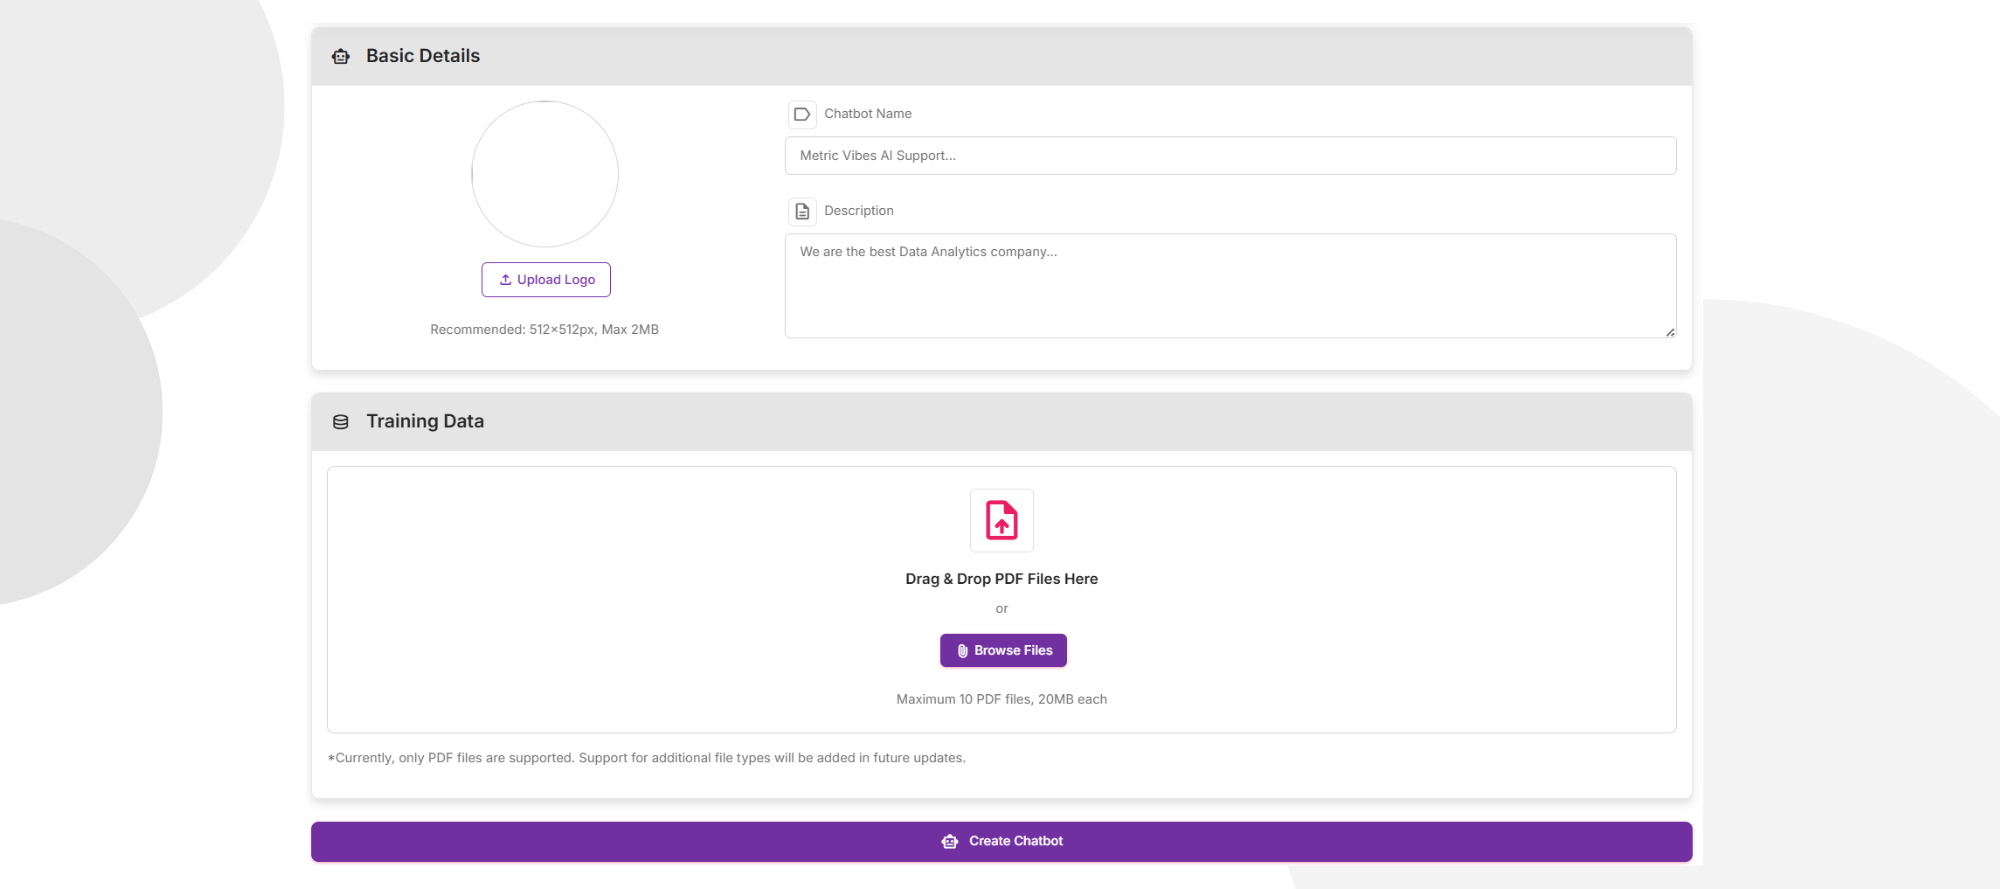Click the Drag & Drop PDF Files Here text
Viewport: 2000px width, 889px height.
tap(1001, 579)
